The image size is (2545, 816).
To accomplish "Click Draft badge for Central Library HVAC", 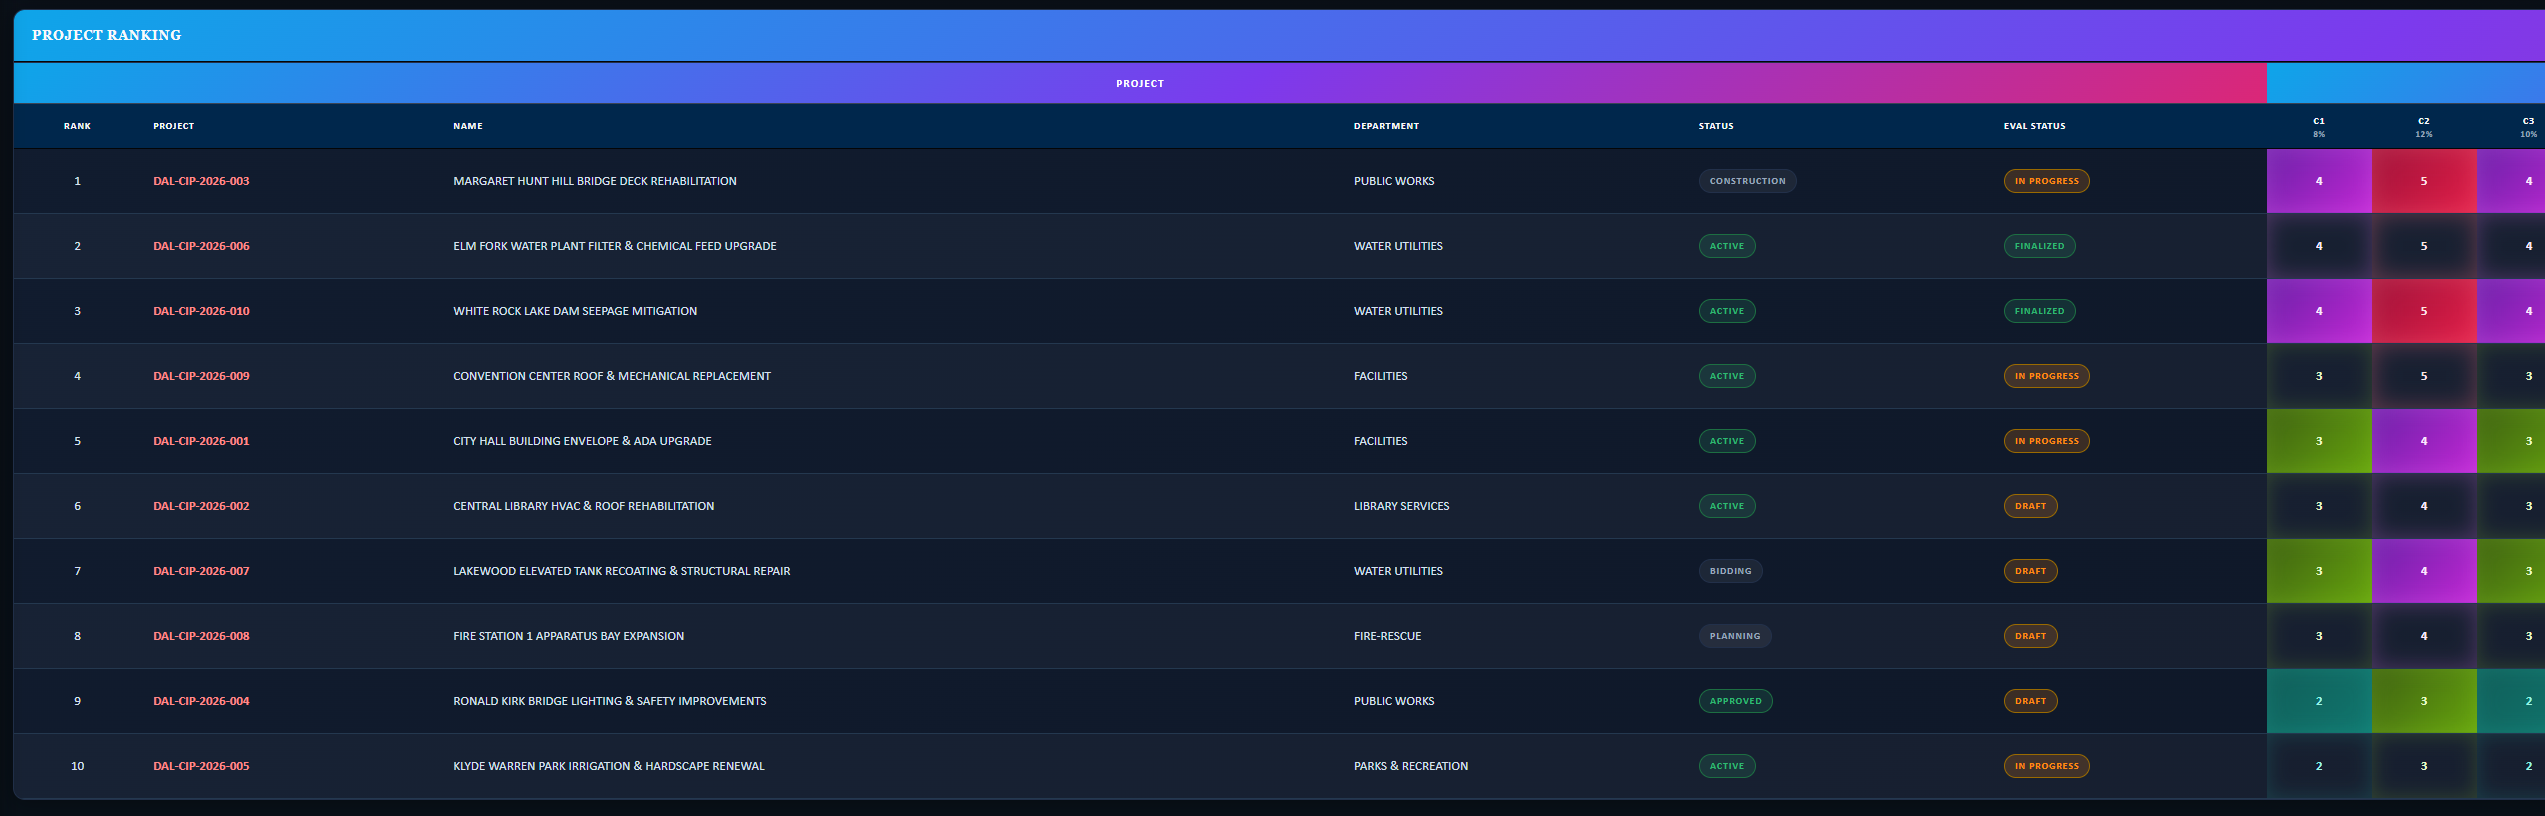I will click(2030, 506).
